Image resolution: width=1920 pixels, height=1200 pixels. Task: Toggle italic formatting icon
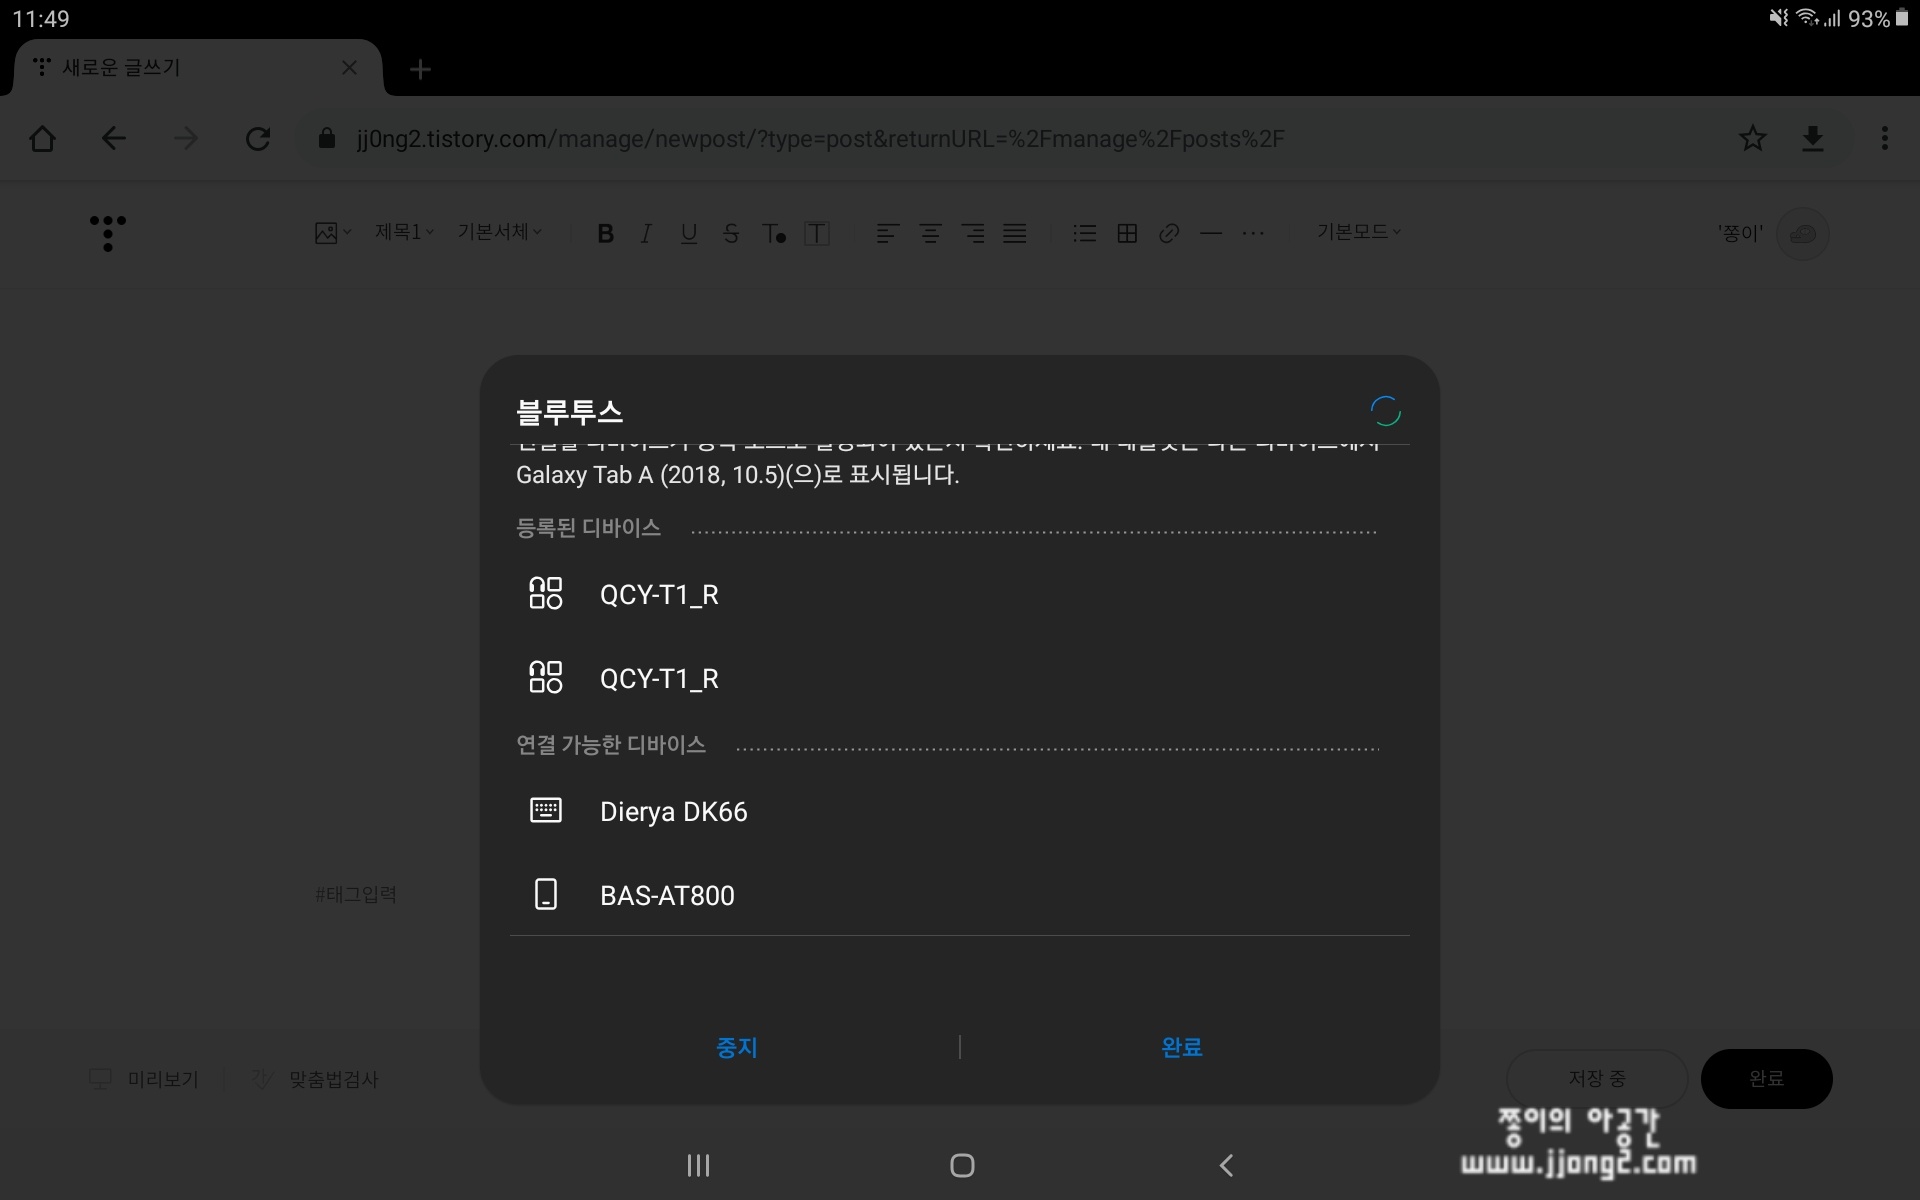[x=647, y=234]
